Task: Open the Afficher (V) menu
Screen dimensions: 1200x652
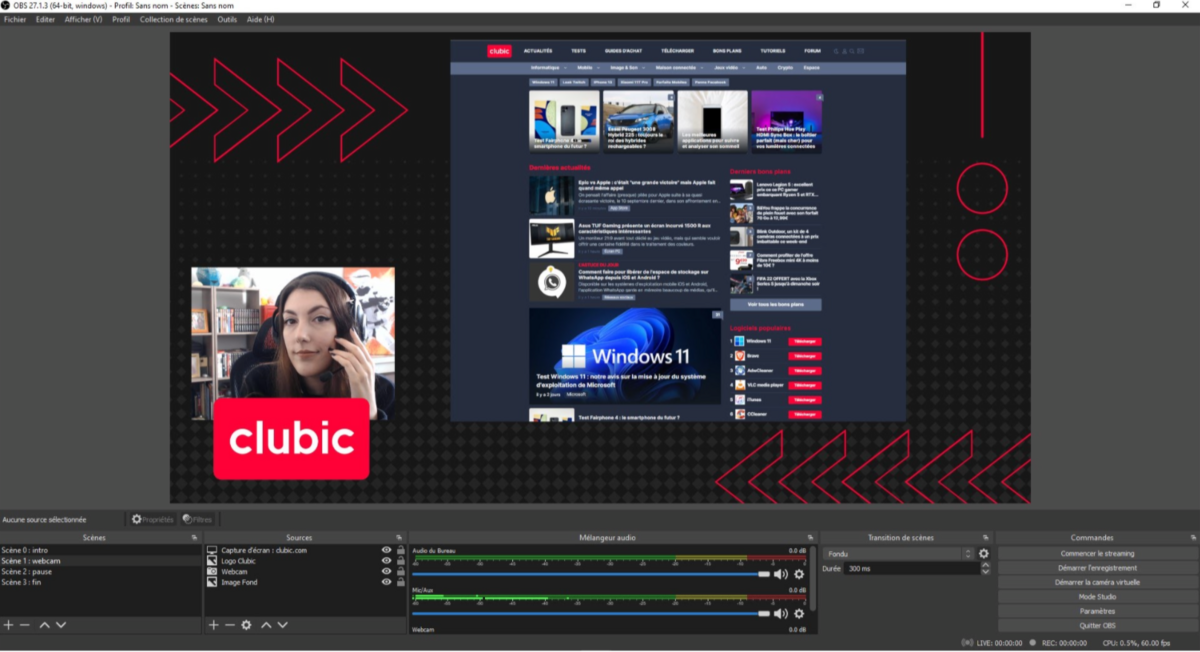Action: 83,19
